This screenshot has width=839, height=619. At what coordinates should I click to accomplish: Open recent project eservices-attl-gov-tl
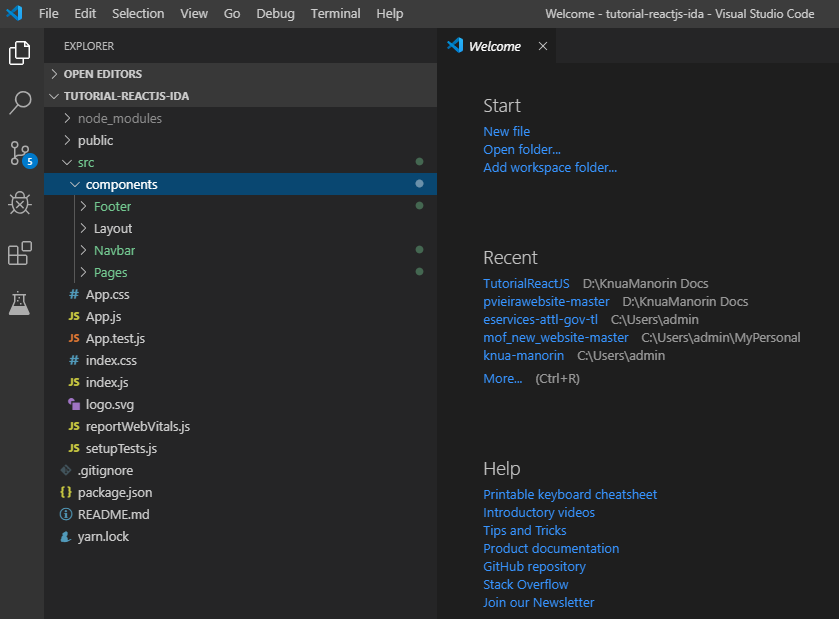click(x=540, y=319)
